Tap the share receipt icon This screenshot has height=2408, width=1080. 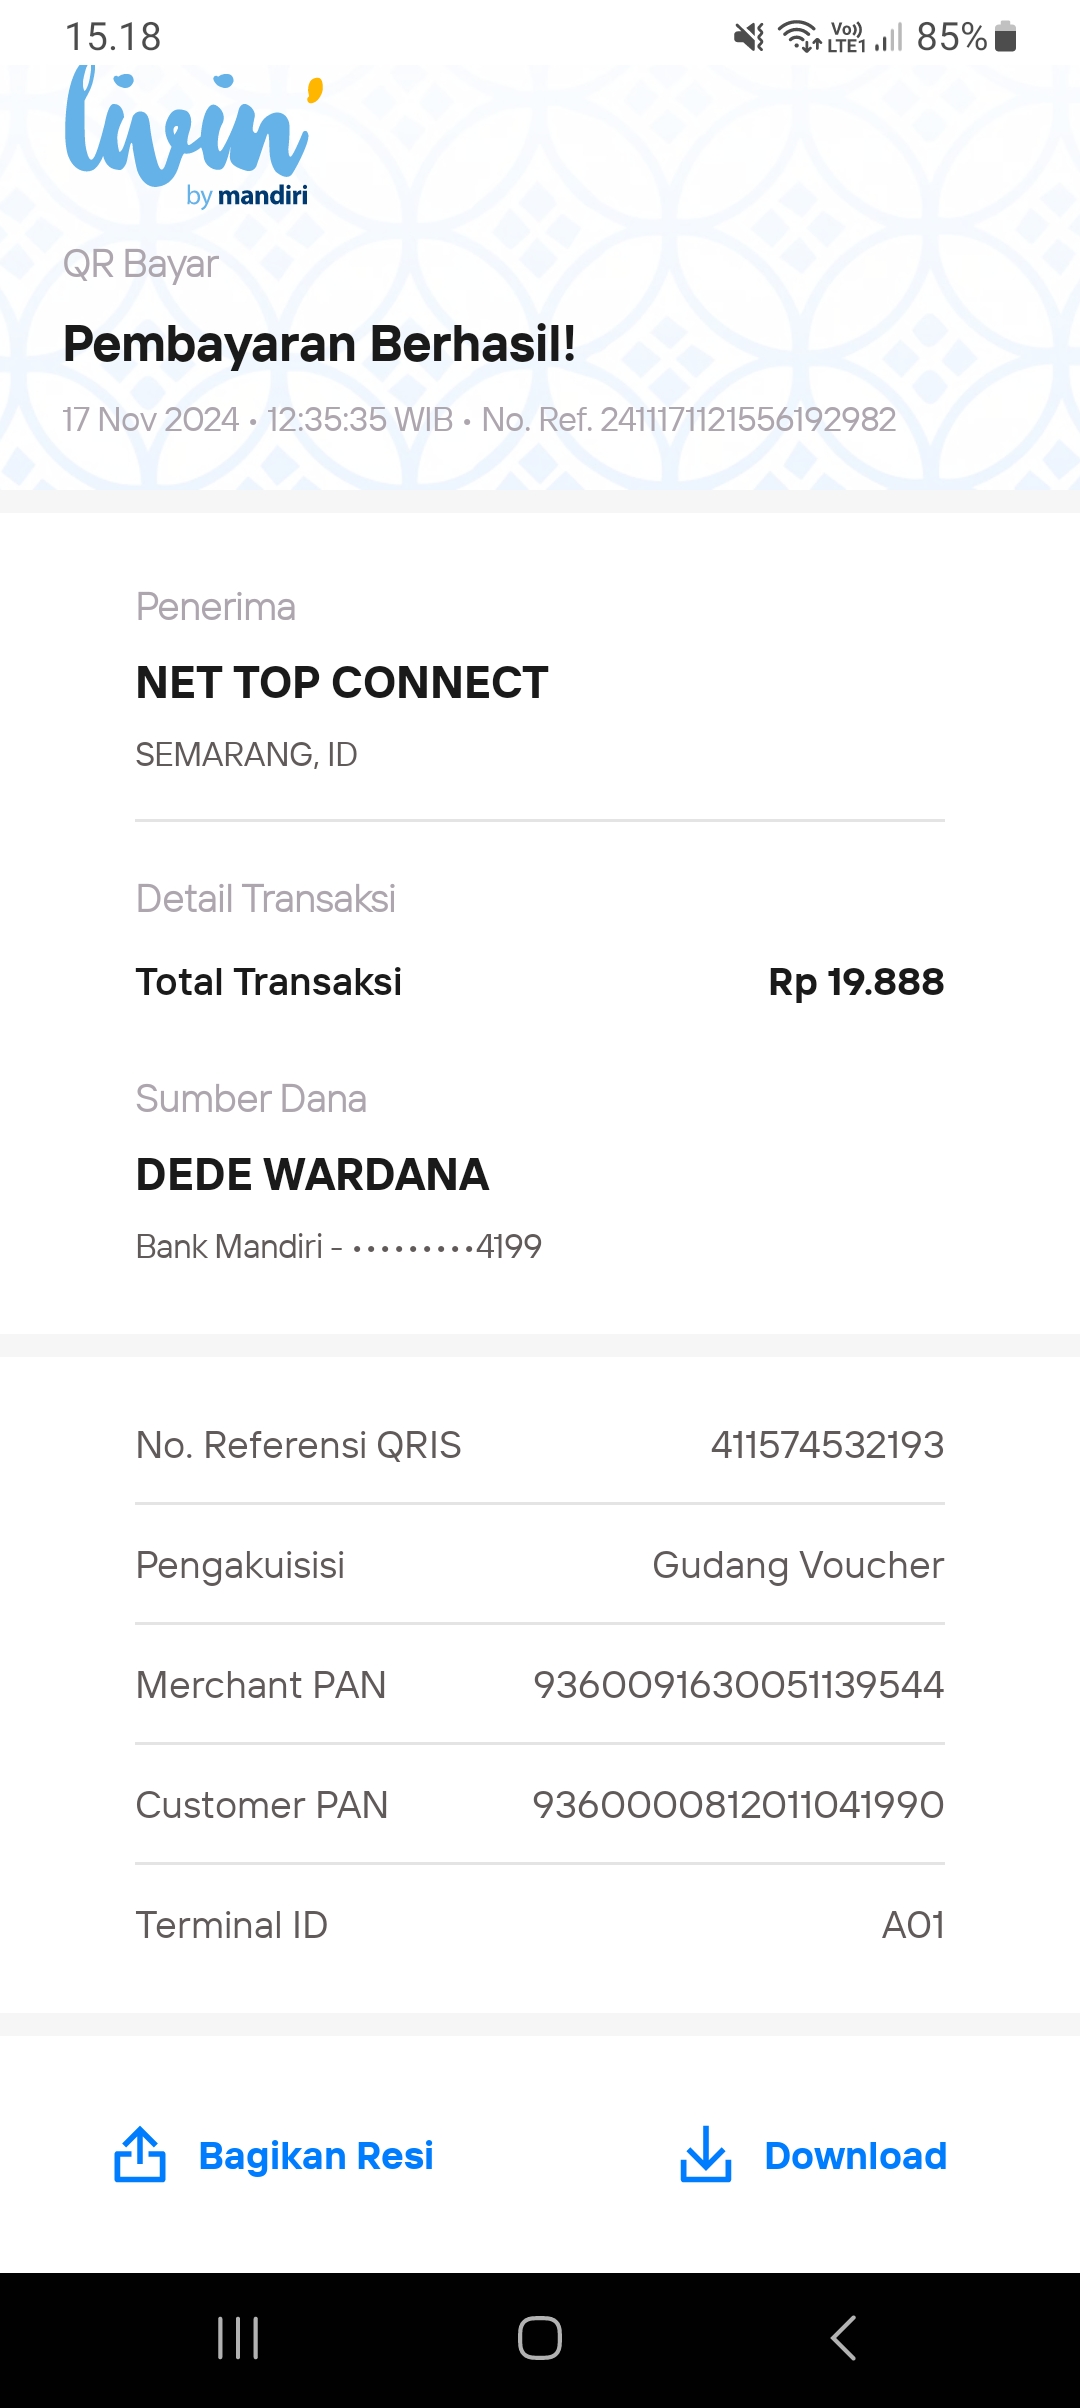coord(140,2154)
